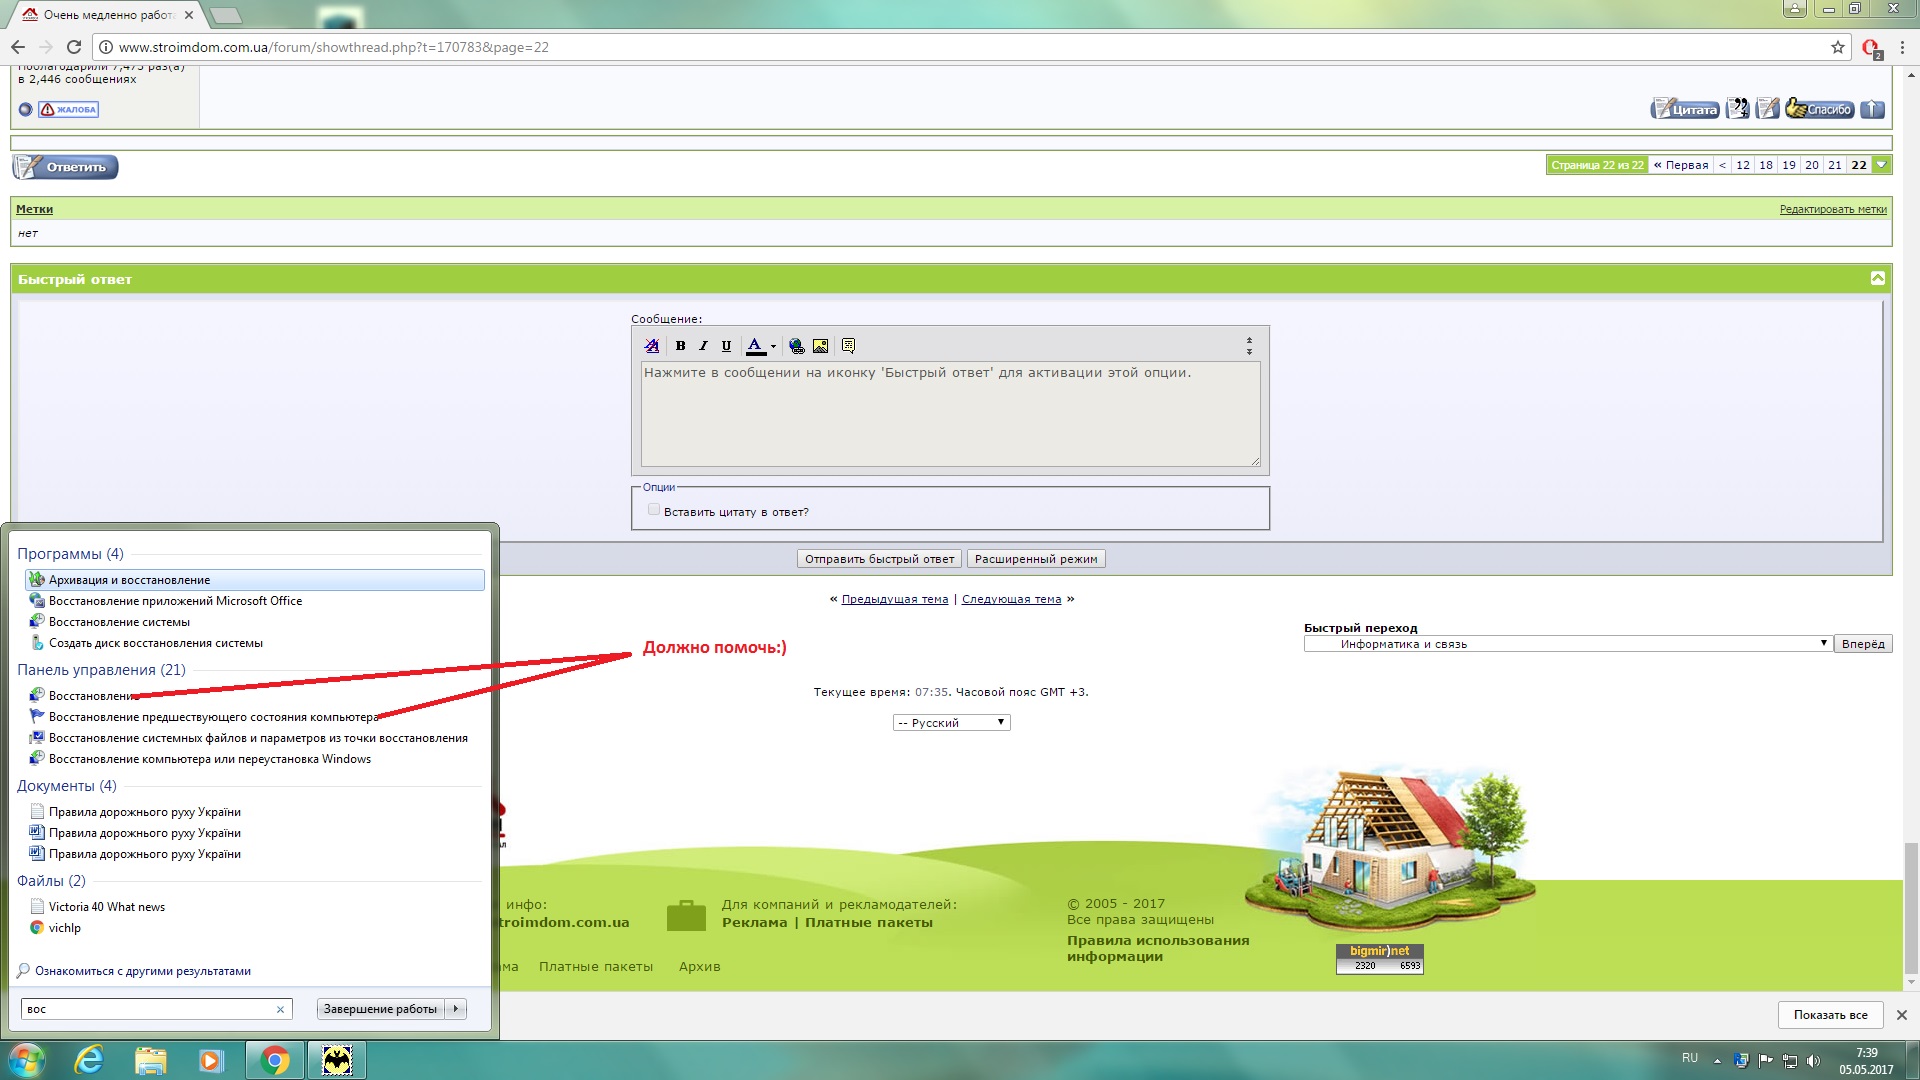This screenshot has height=1080, width=1920.
Task: Click the user online status icon
Action: (26, 110)
